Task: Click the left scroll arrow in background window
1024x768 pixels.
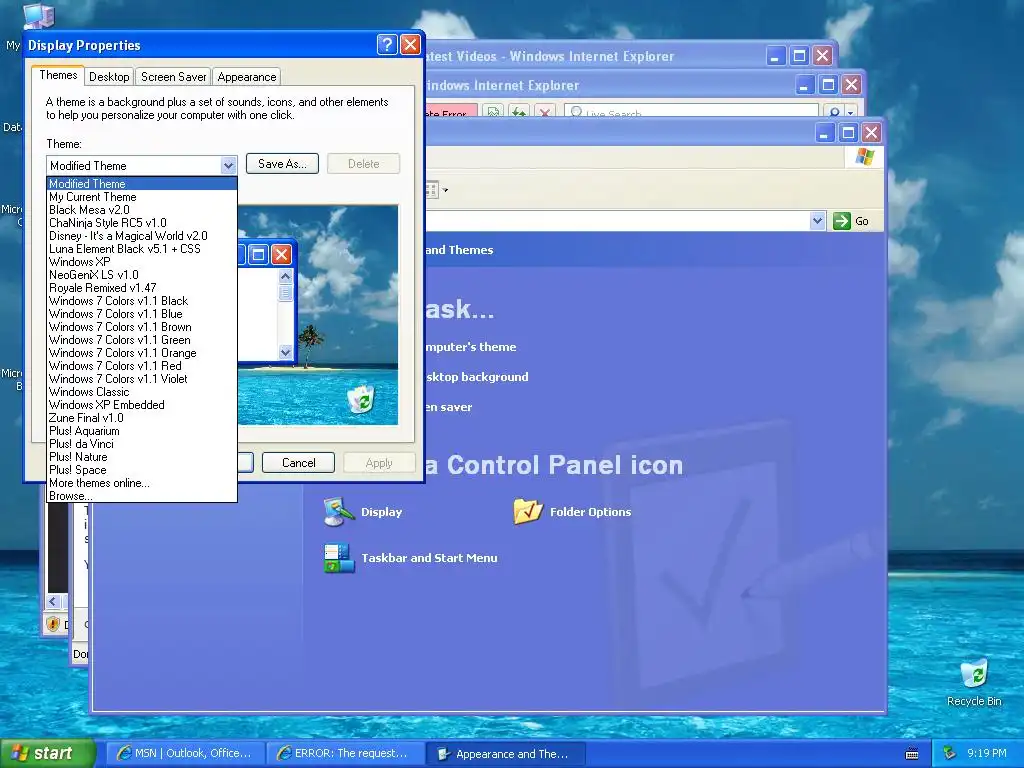Action: point(54,601)
